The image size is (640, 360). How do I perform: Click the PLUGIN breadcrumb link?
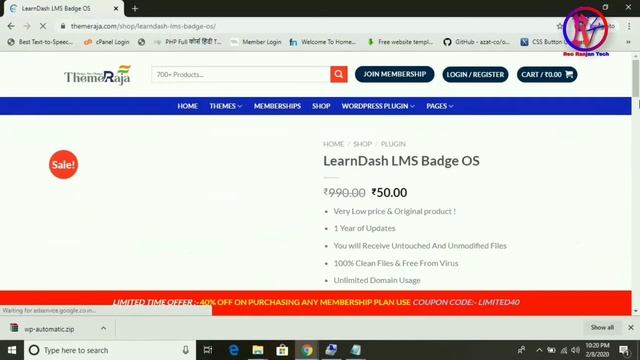(393, 144)
